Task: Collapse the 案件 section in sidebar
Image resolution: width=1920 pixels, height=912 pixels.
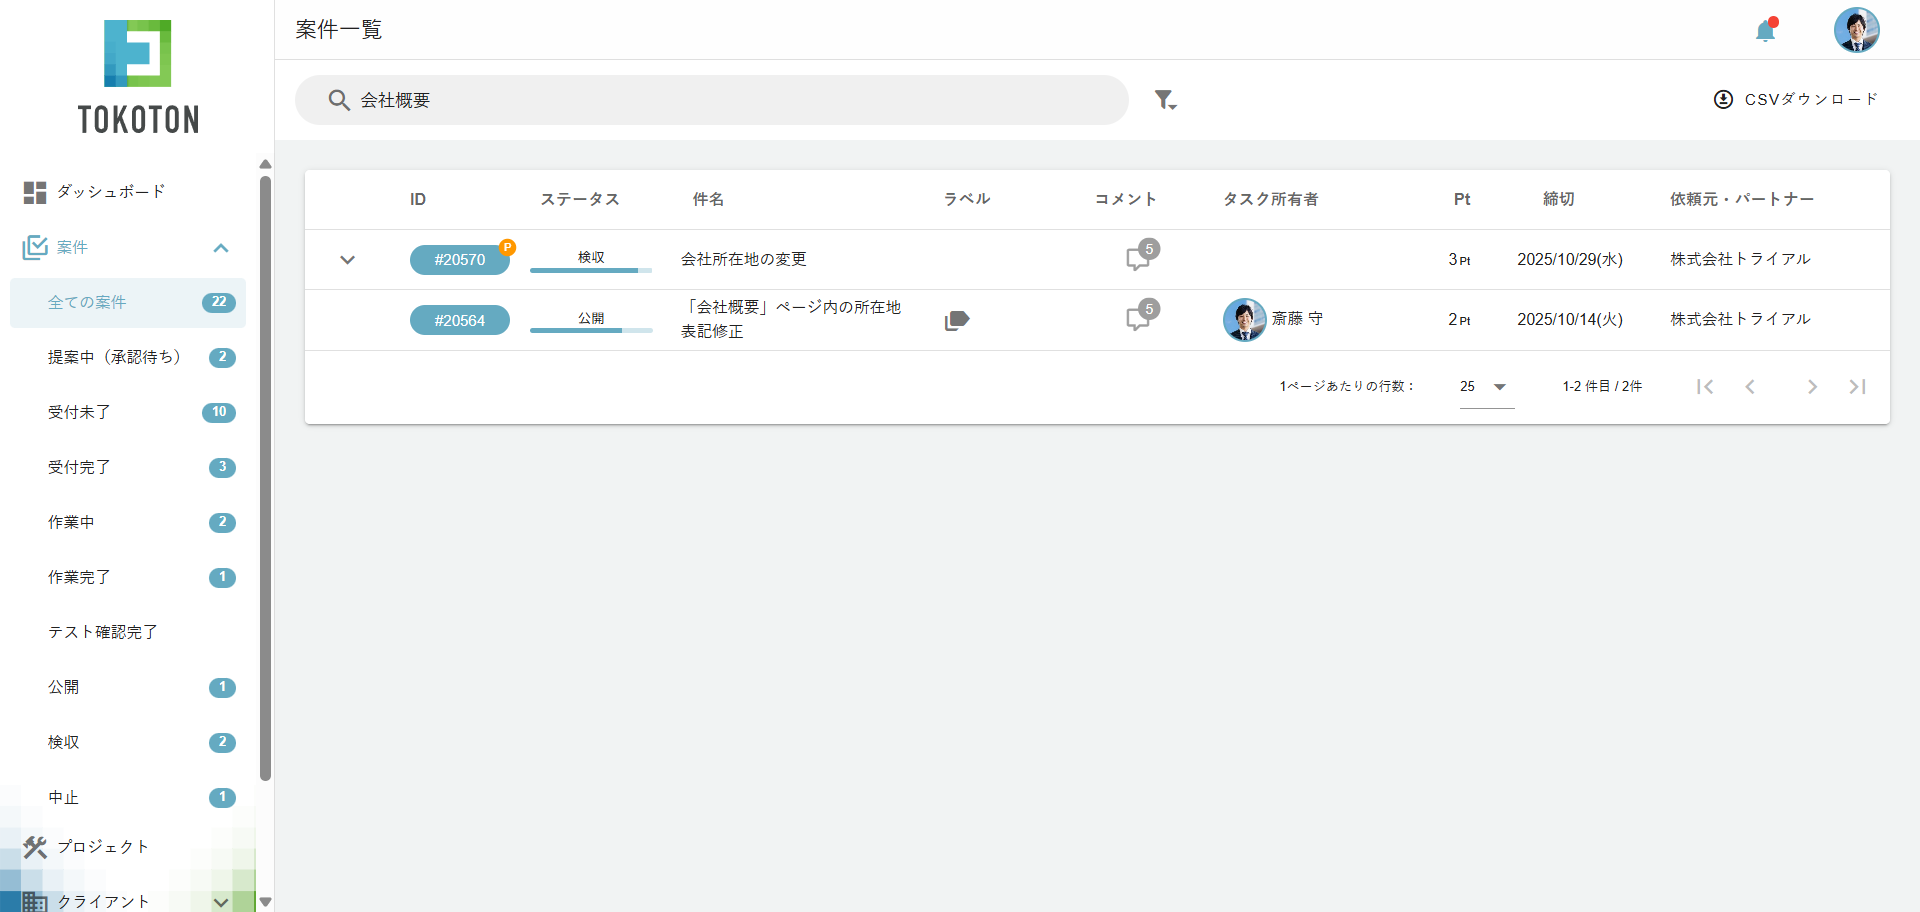Action: [x=220, y=247]
